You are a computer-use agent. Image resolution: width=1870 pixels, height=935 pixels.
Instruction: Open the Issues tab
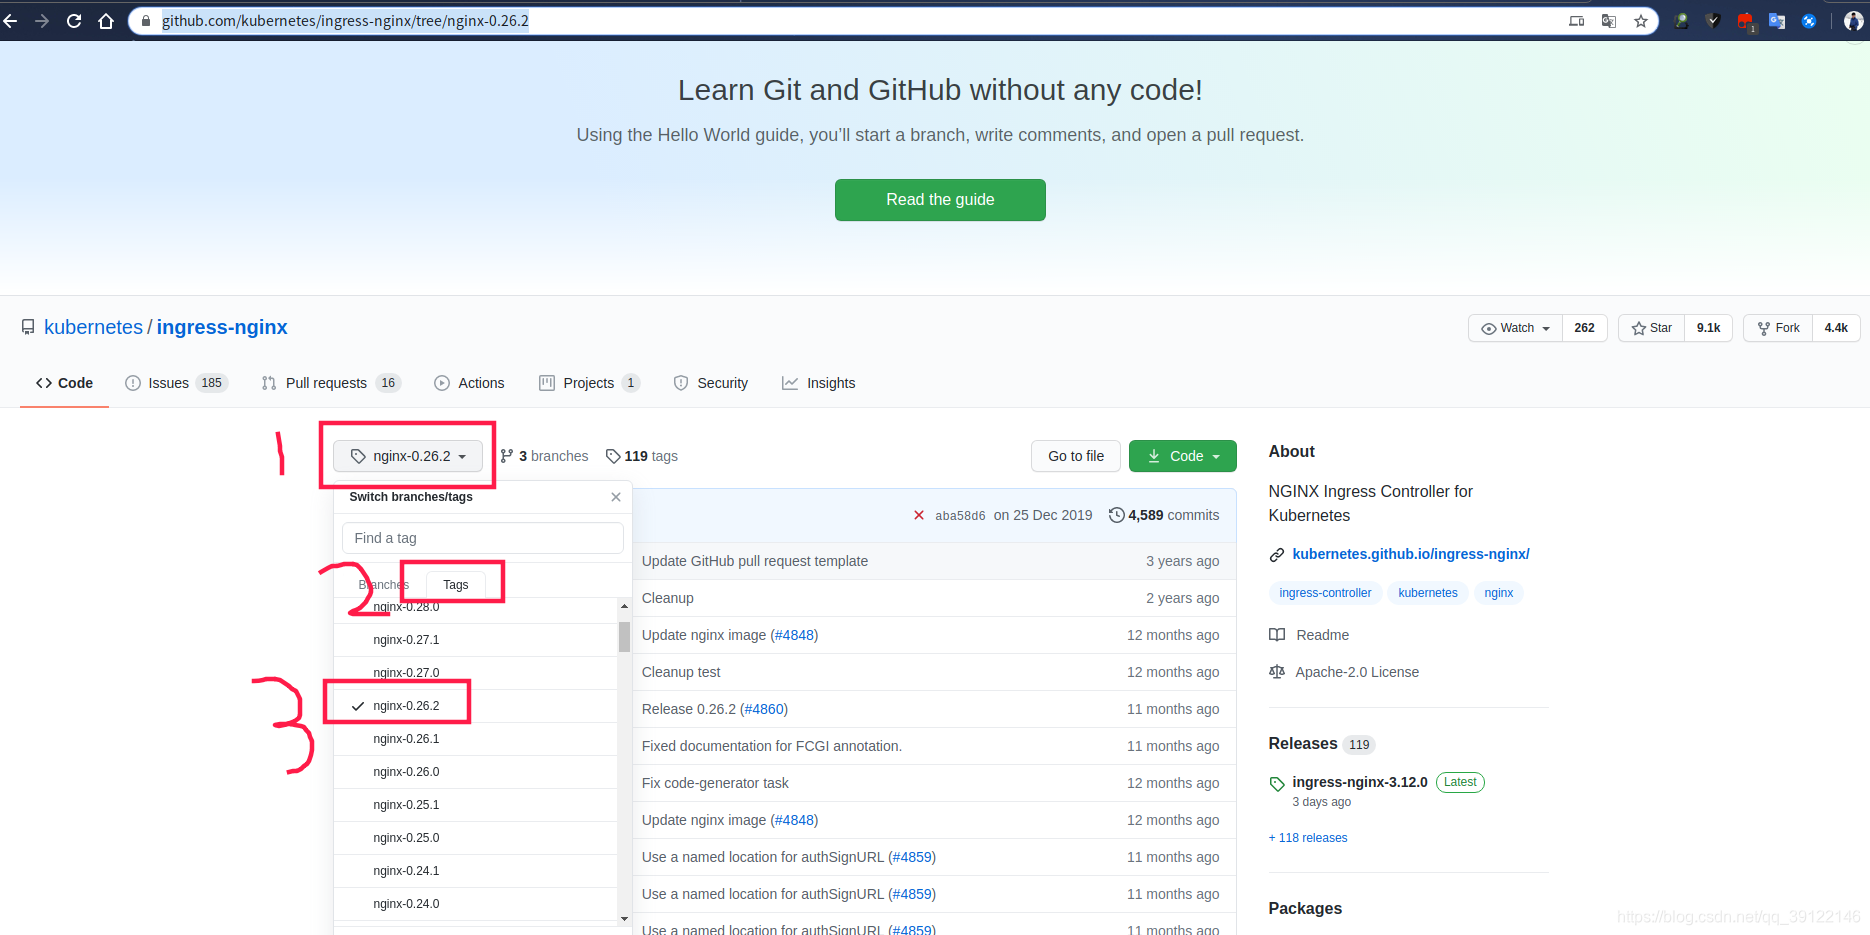(x=176, y=383)
